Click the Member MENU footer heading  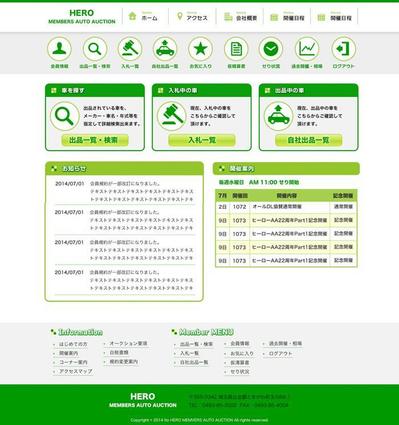pos(206,332)
